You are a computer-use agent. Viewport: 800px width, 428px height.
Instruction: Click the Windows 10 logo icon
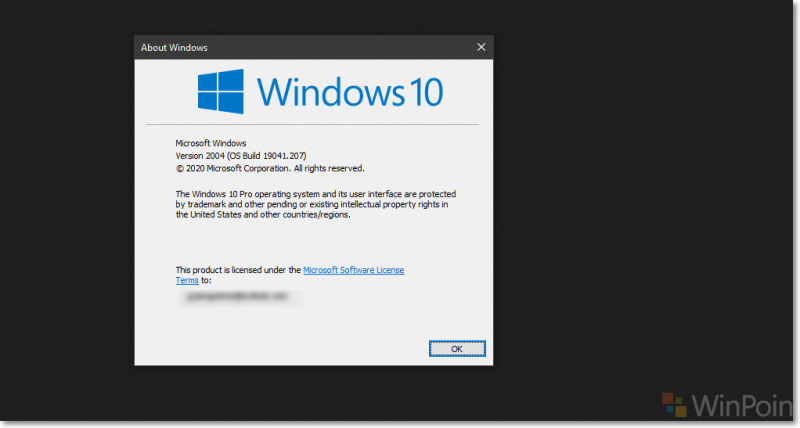coord(220,91)
